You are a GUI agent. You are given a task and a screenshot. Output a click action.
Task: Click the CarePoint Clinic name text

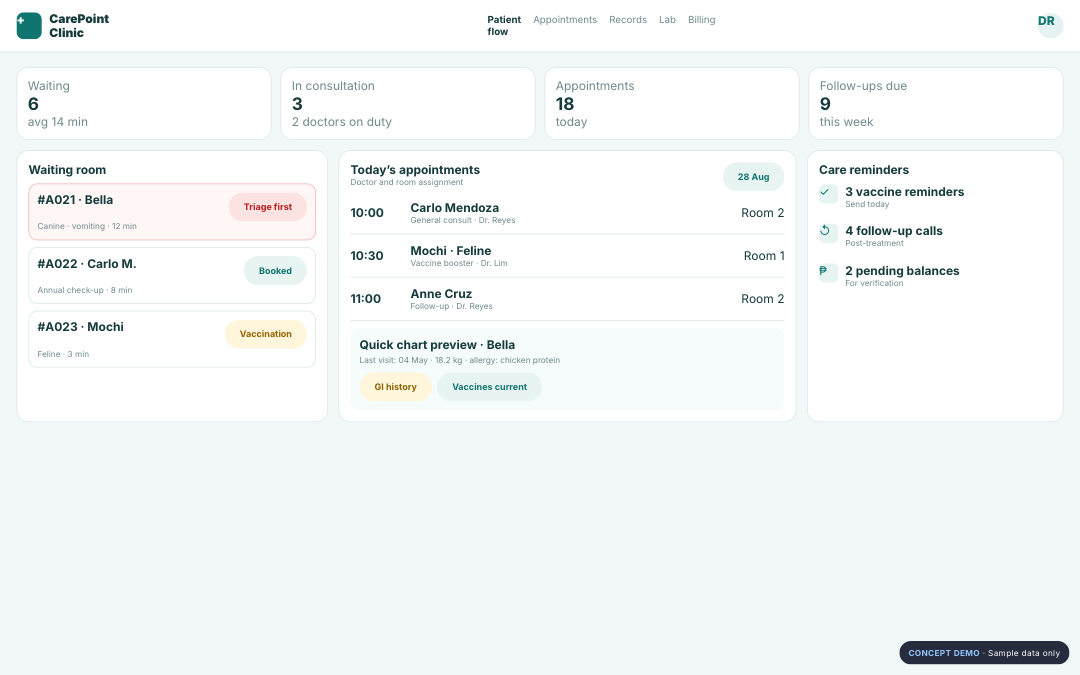(79, 25)
